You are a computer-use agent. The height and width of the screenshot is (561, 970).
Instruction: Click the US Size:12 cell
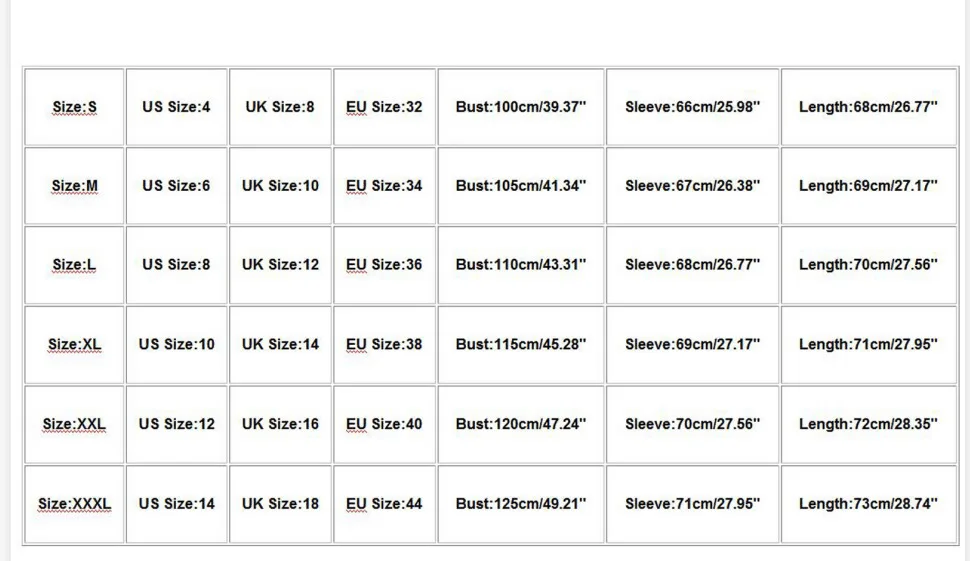pos(176,424)
